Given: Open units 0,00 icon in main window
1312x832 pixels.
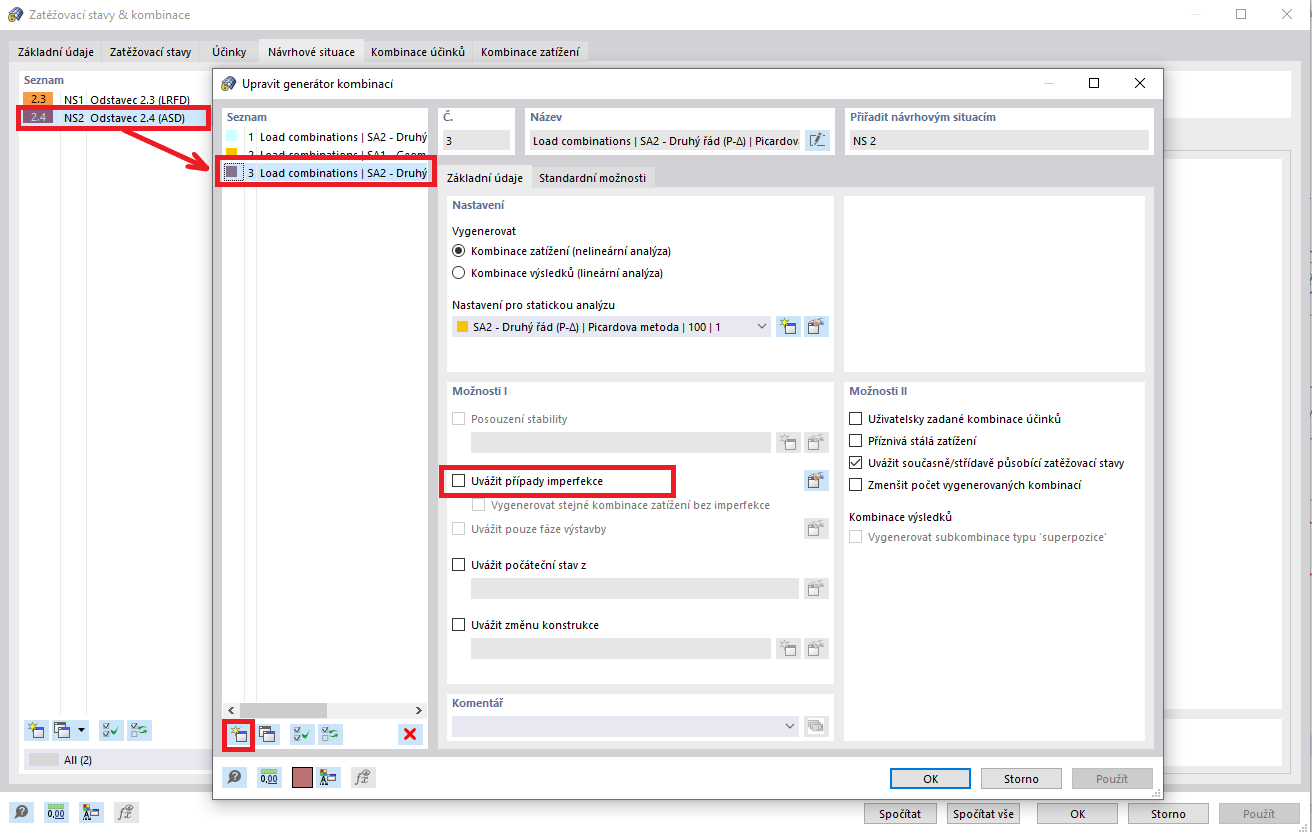Looking at the screenshot, I should (56, 813).
